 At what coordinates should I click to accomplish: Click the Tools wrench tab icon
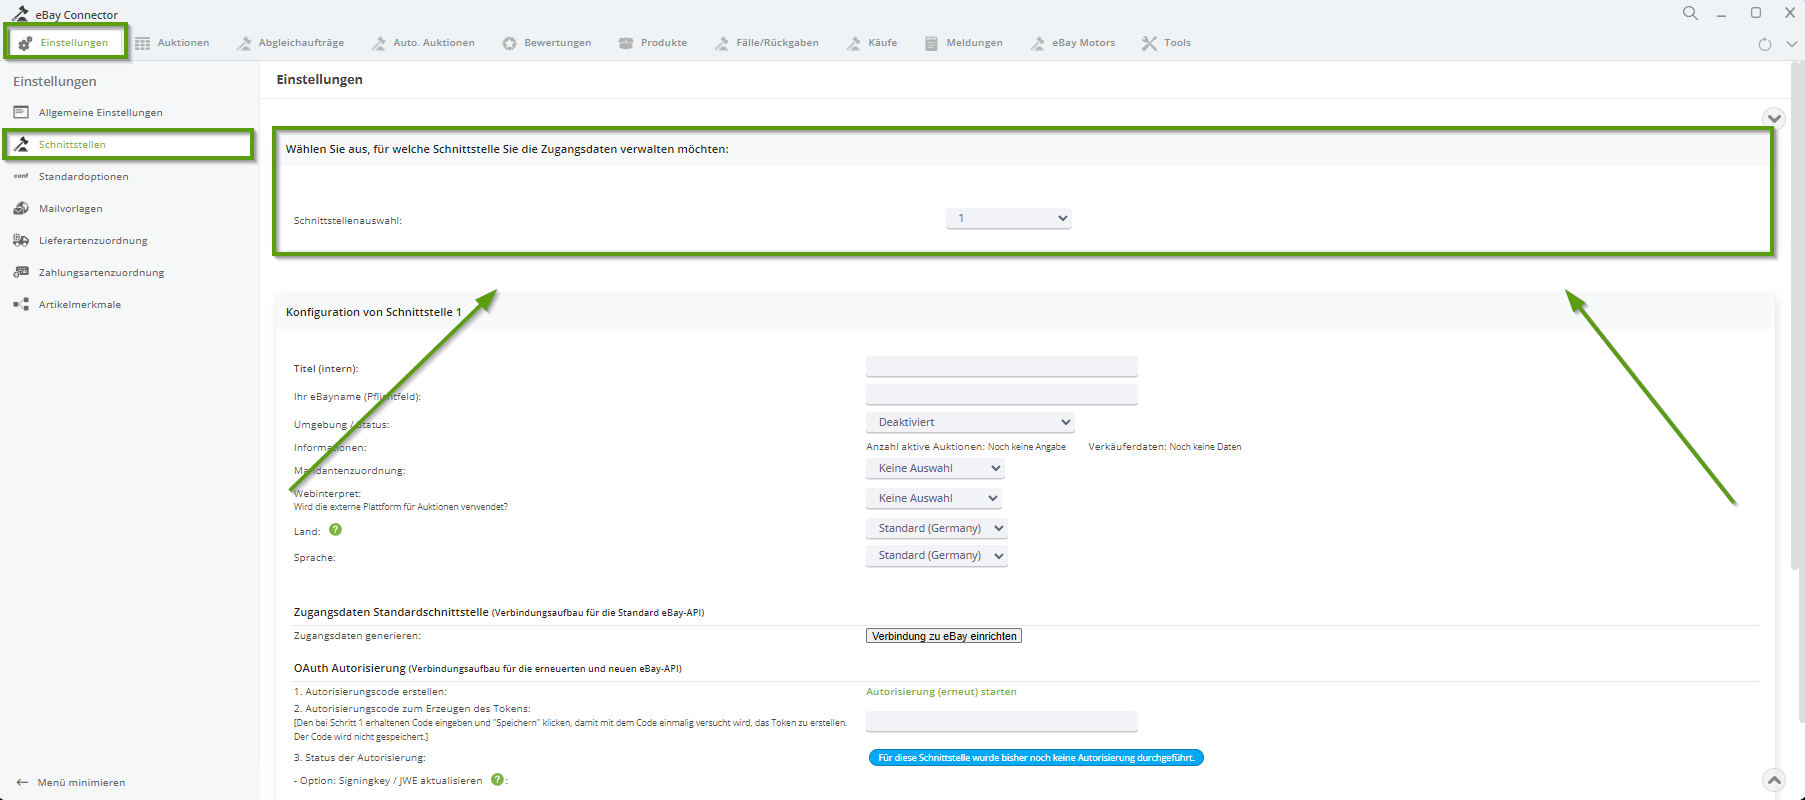[x=1149, y=43]
